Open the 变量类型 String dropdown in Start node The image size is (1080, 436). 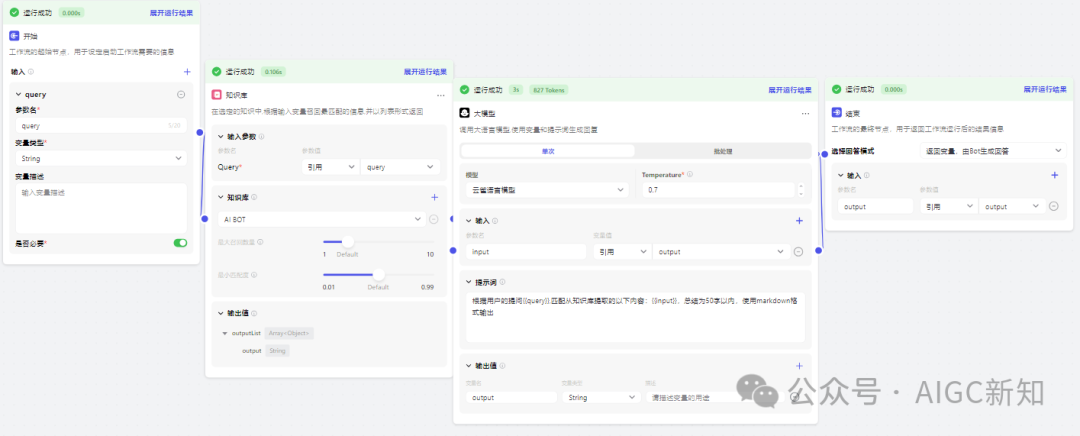pyautogui.click(x=101, y=158)
